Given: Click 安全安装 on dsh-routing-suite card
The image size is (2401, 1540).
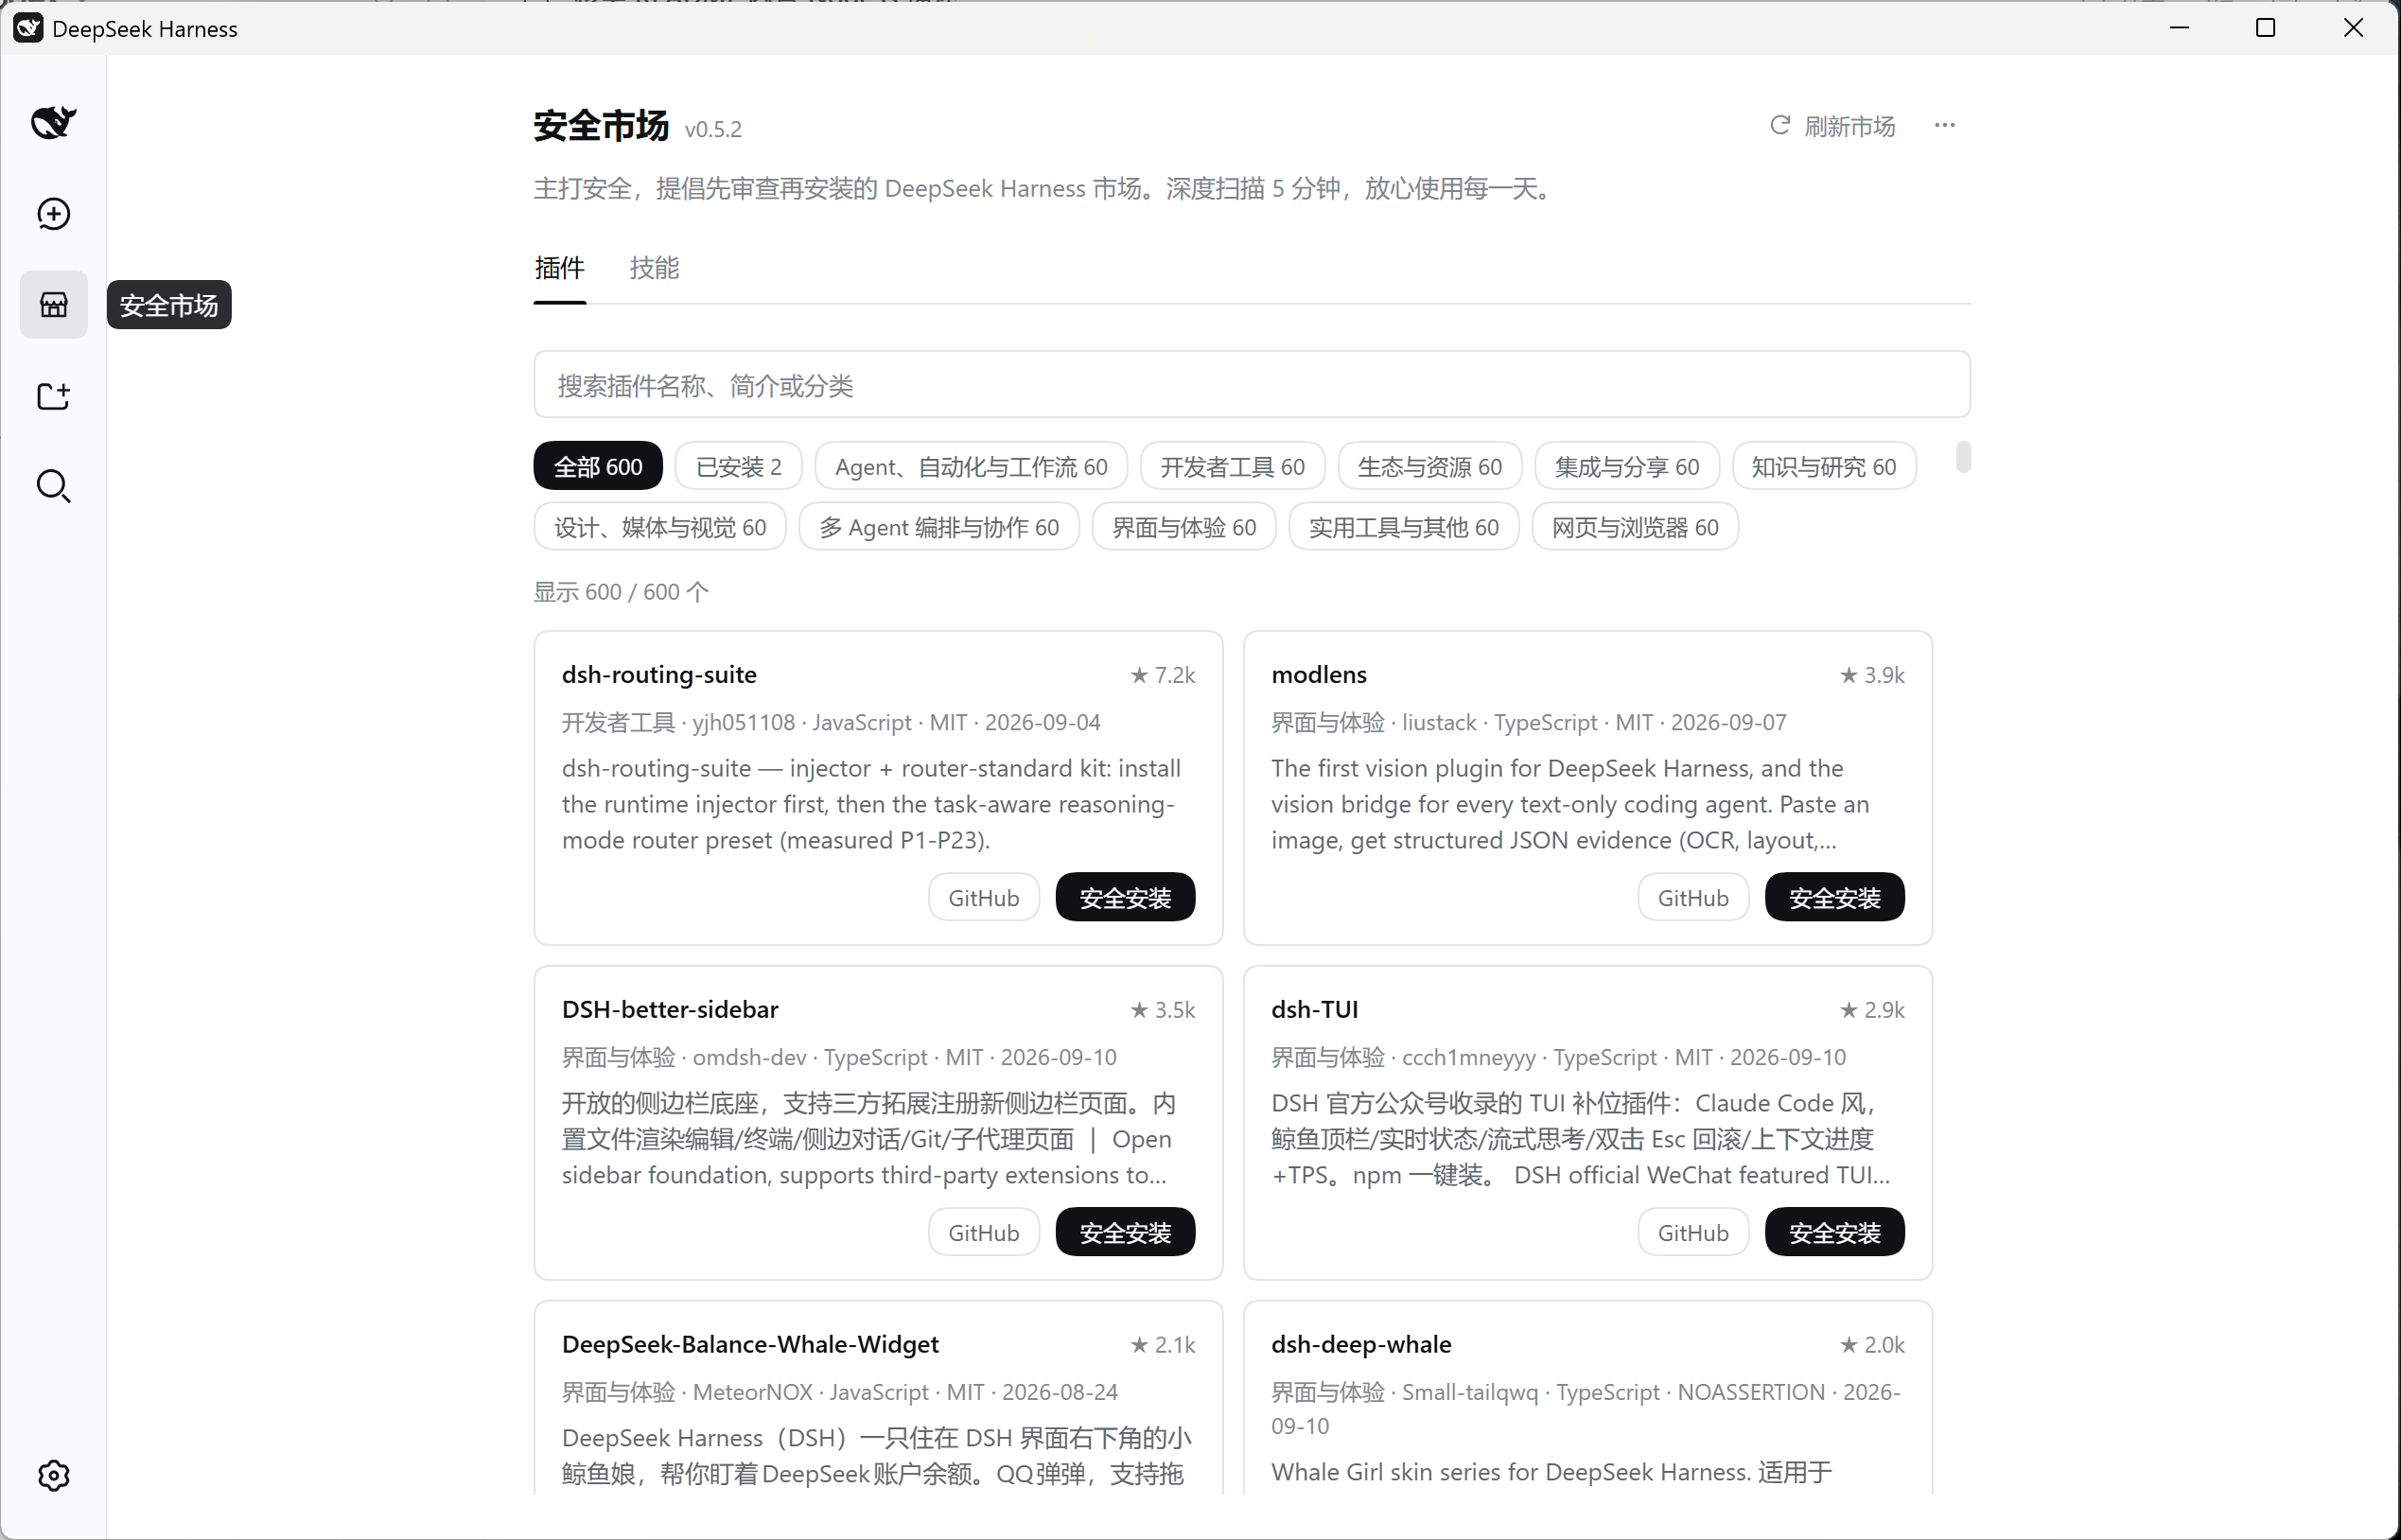Looking at the screenshot, I should tap(1125, 897).
